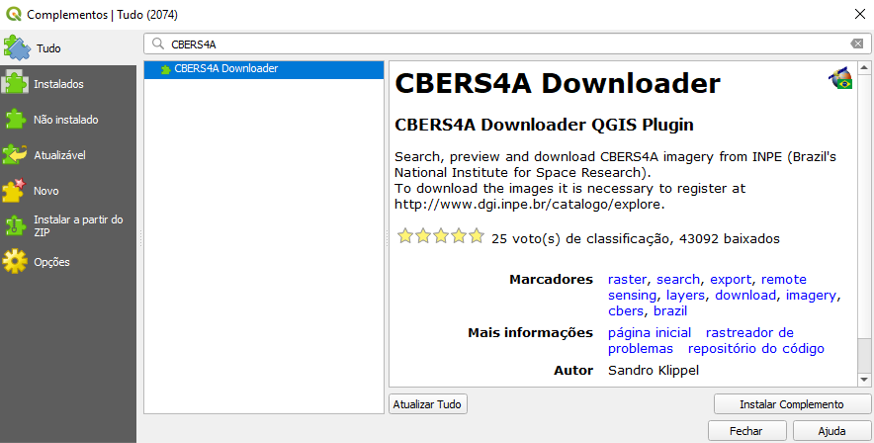
Task: Open the Opções gear icon
Action: [x=15, y=262]
